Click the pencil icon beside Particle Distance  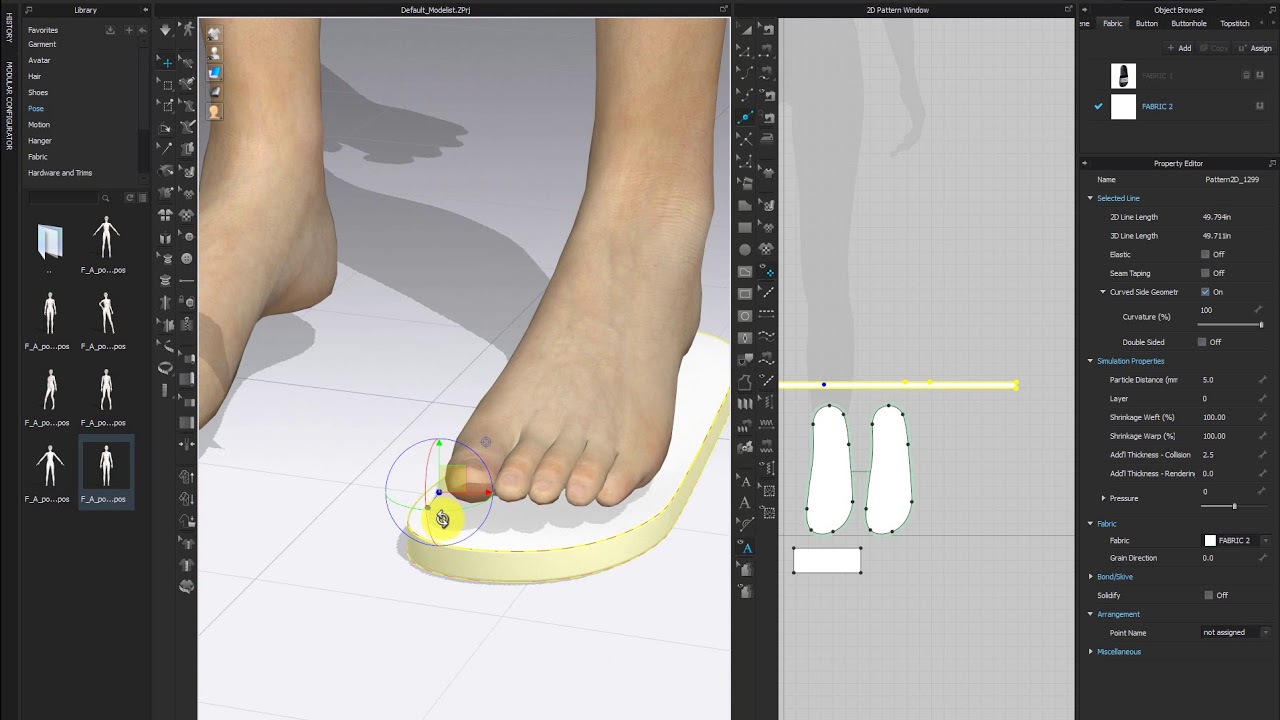pyautogui.click(x=1262, y=380)
